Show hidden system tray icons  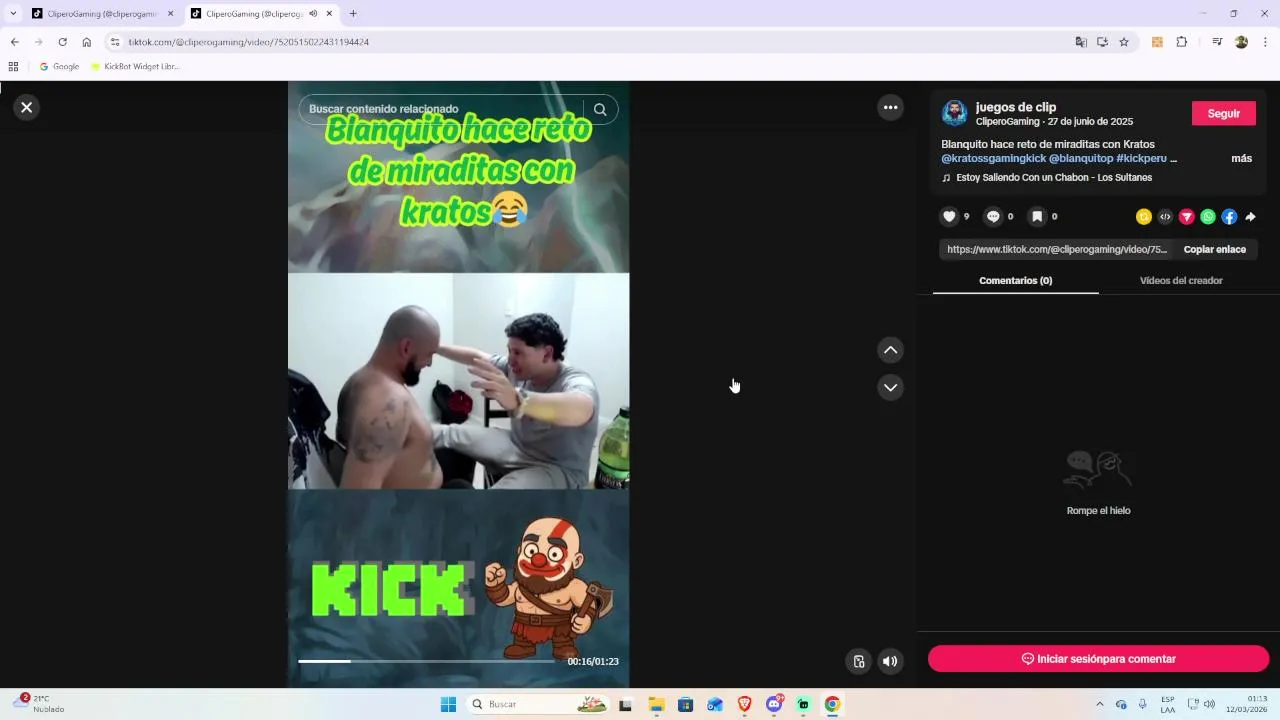(x=1100, y=704)
